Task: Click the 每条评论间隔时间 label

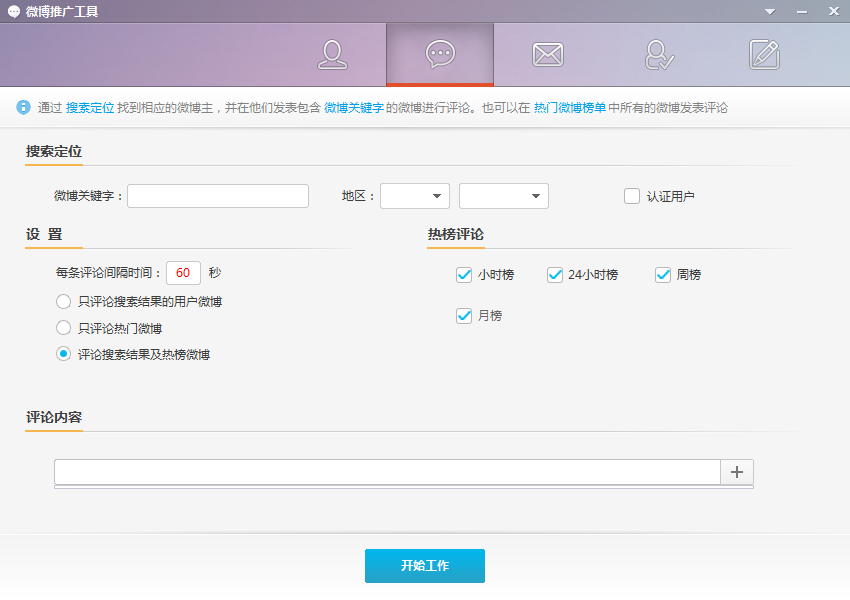Action: point(108,273)
